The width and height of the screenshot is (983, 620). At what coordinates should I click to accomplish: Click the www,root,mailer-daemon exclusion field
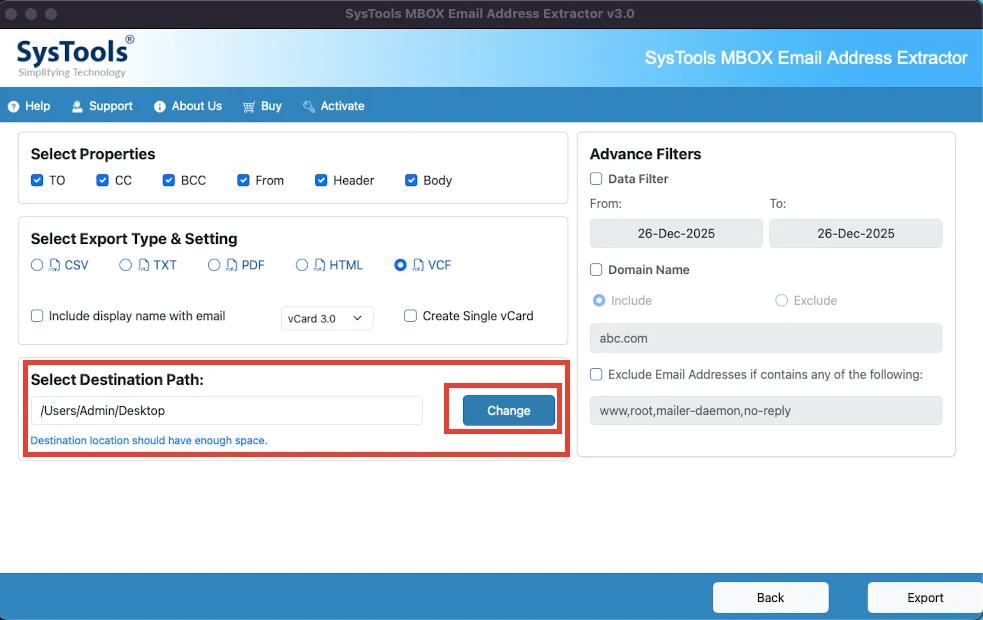point(765,411)
